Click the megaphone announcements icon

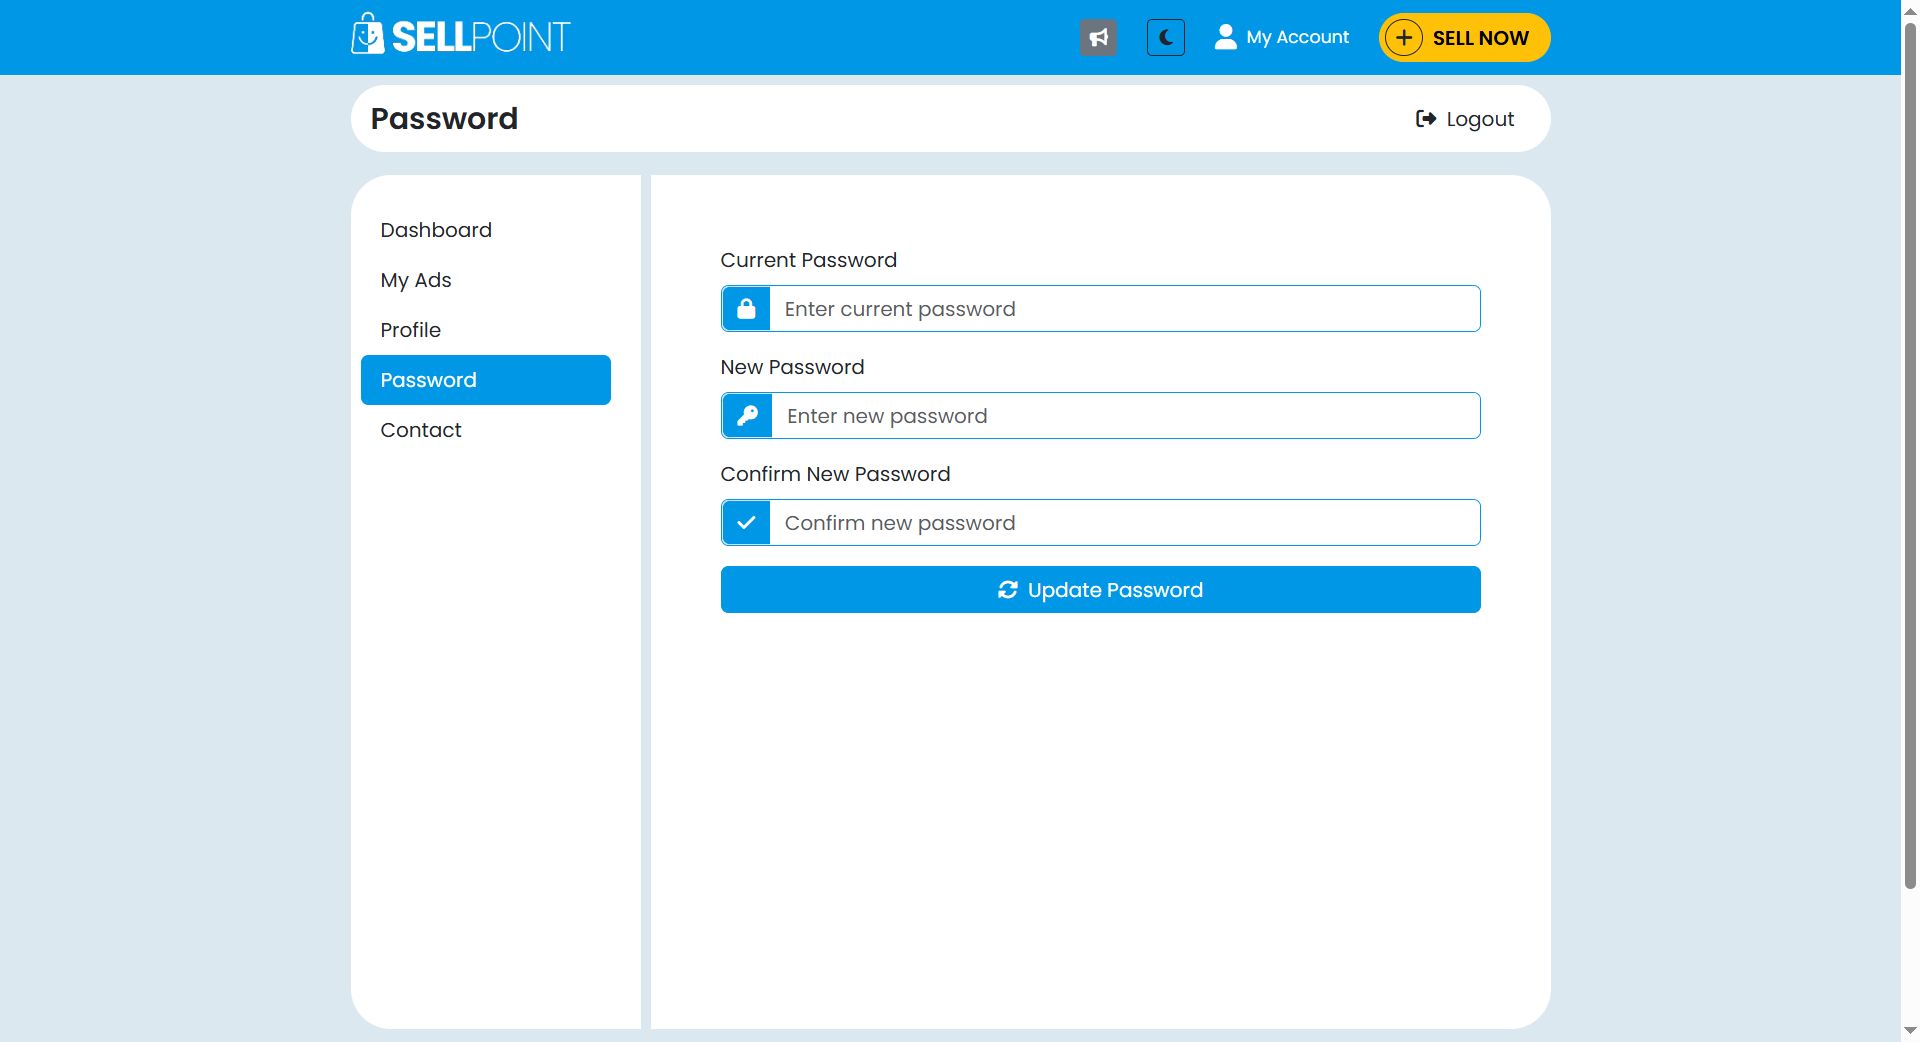[x=1098, y=38]
